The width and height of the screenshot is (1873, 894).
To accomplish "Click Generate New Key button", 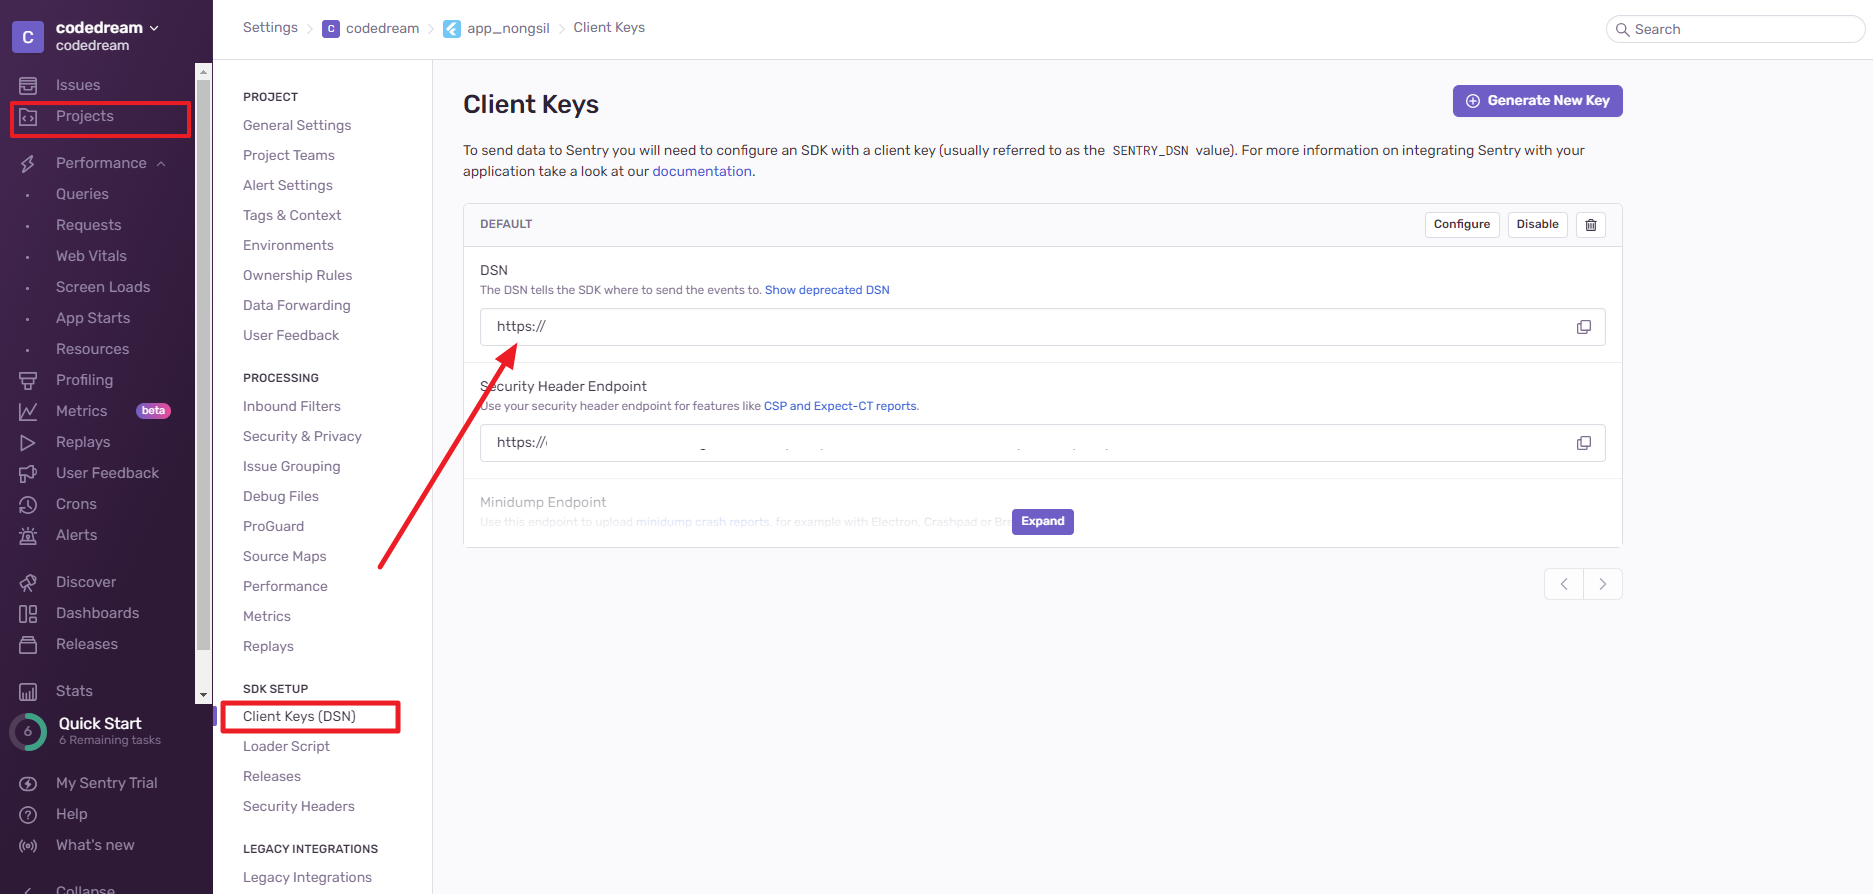I will [x=1537, y=101].
